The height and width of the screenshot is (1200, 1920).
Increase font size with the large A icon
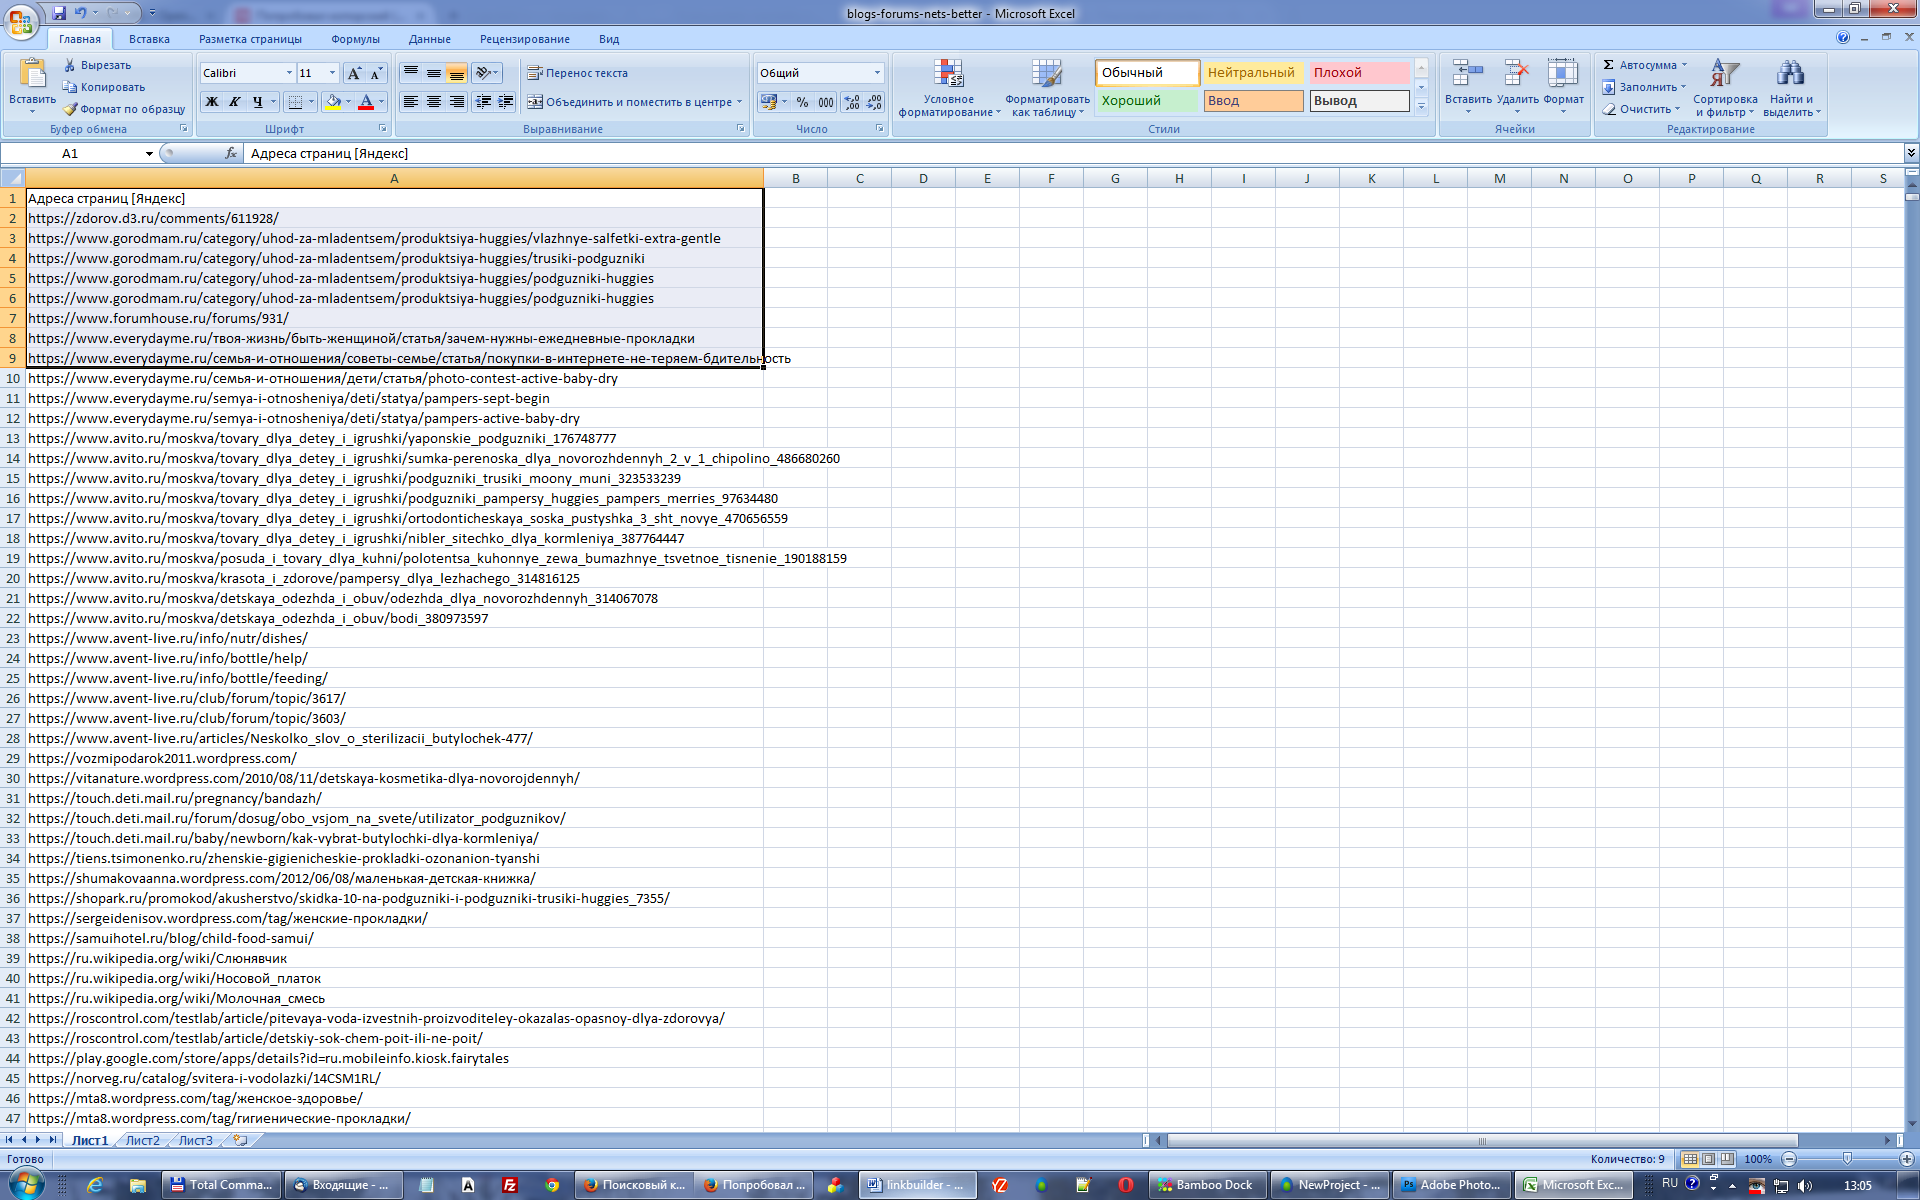coord(354,73)
